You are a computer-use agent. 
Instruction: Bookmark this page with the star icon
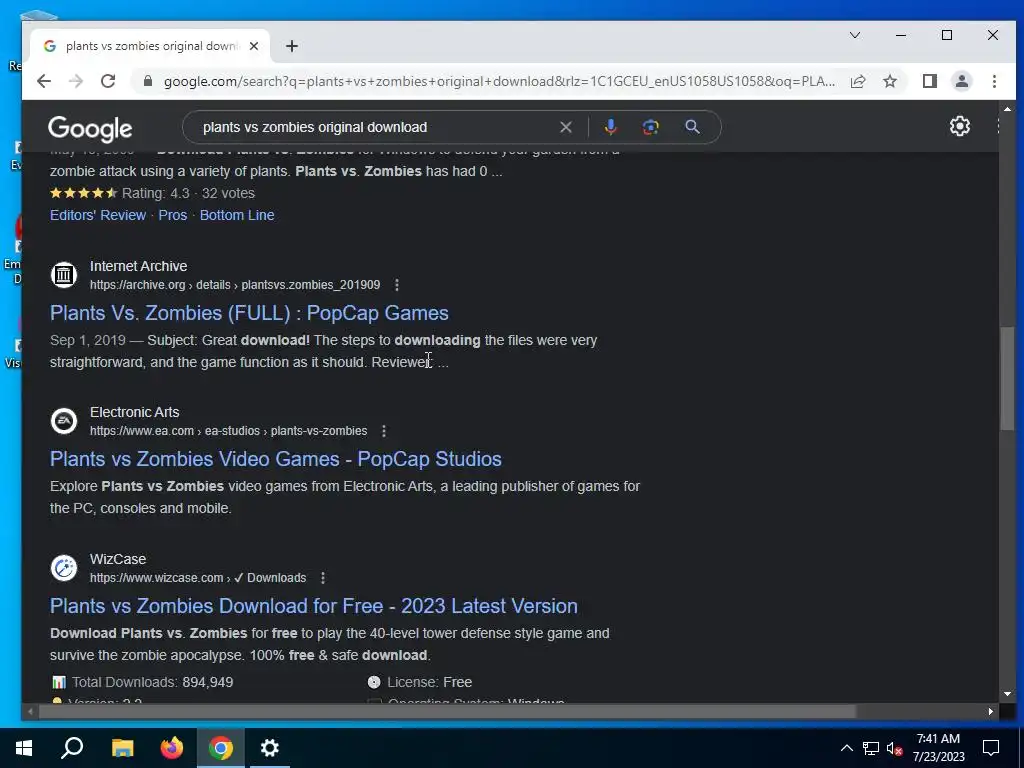pyautogui.click(x=889, y=81)
